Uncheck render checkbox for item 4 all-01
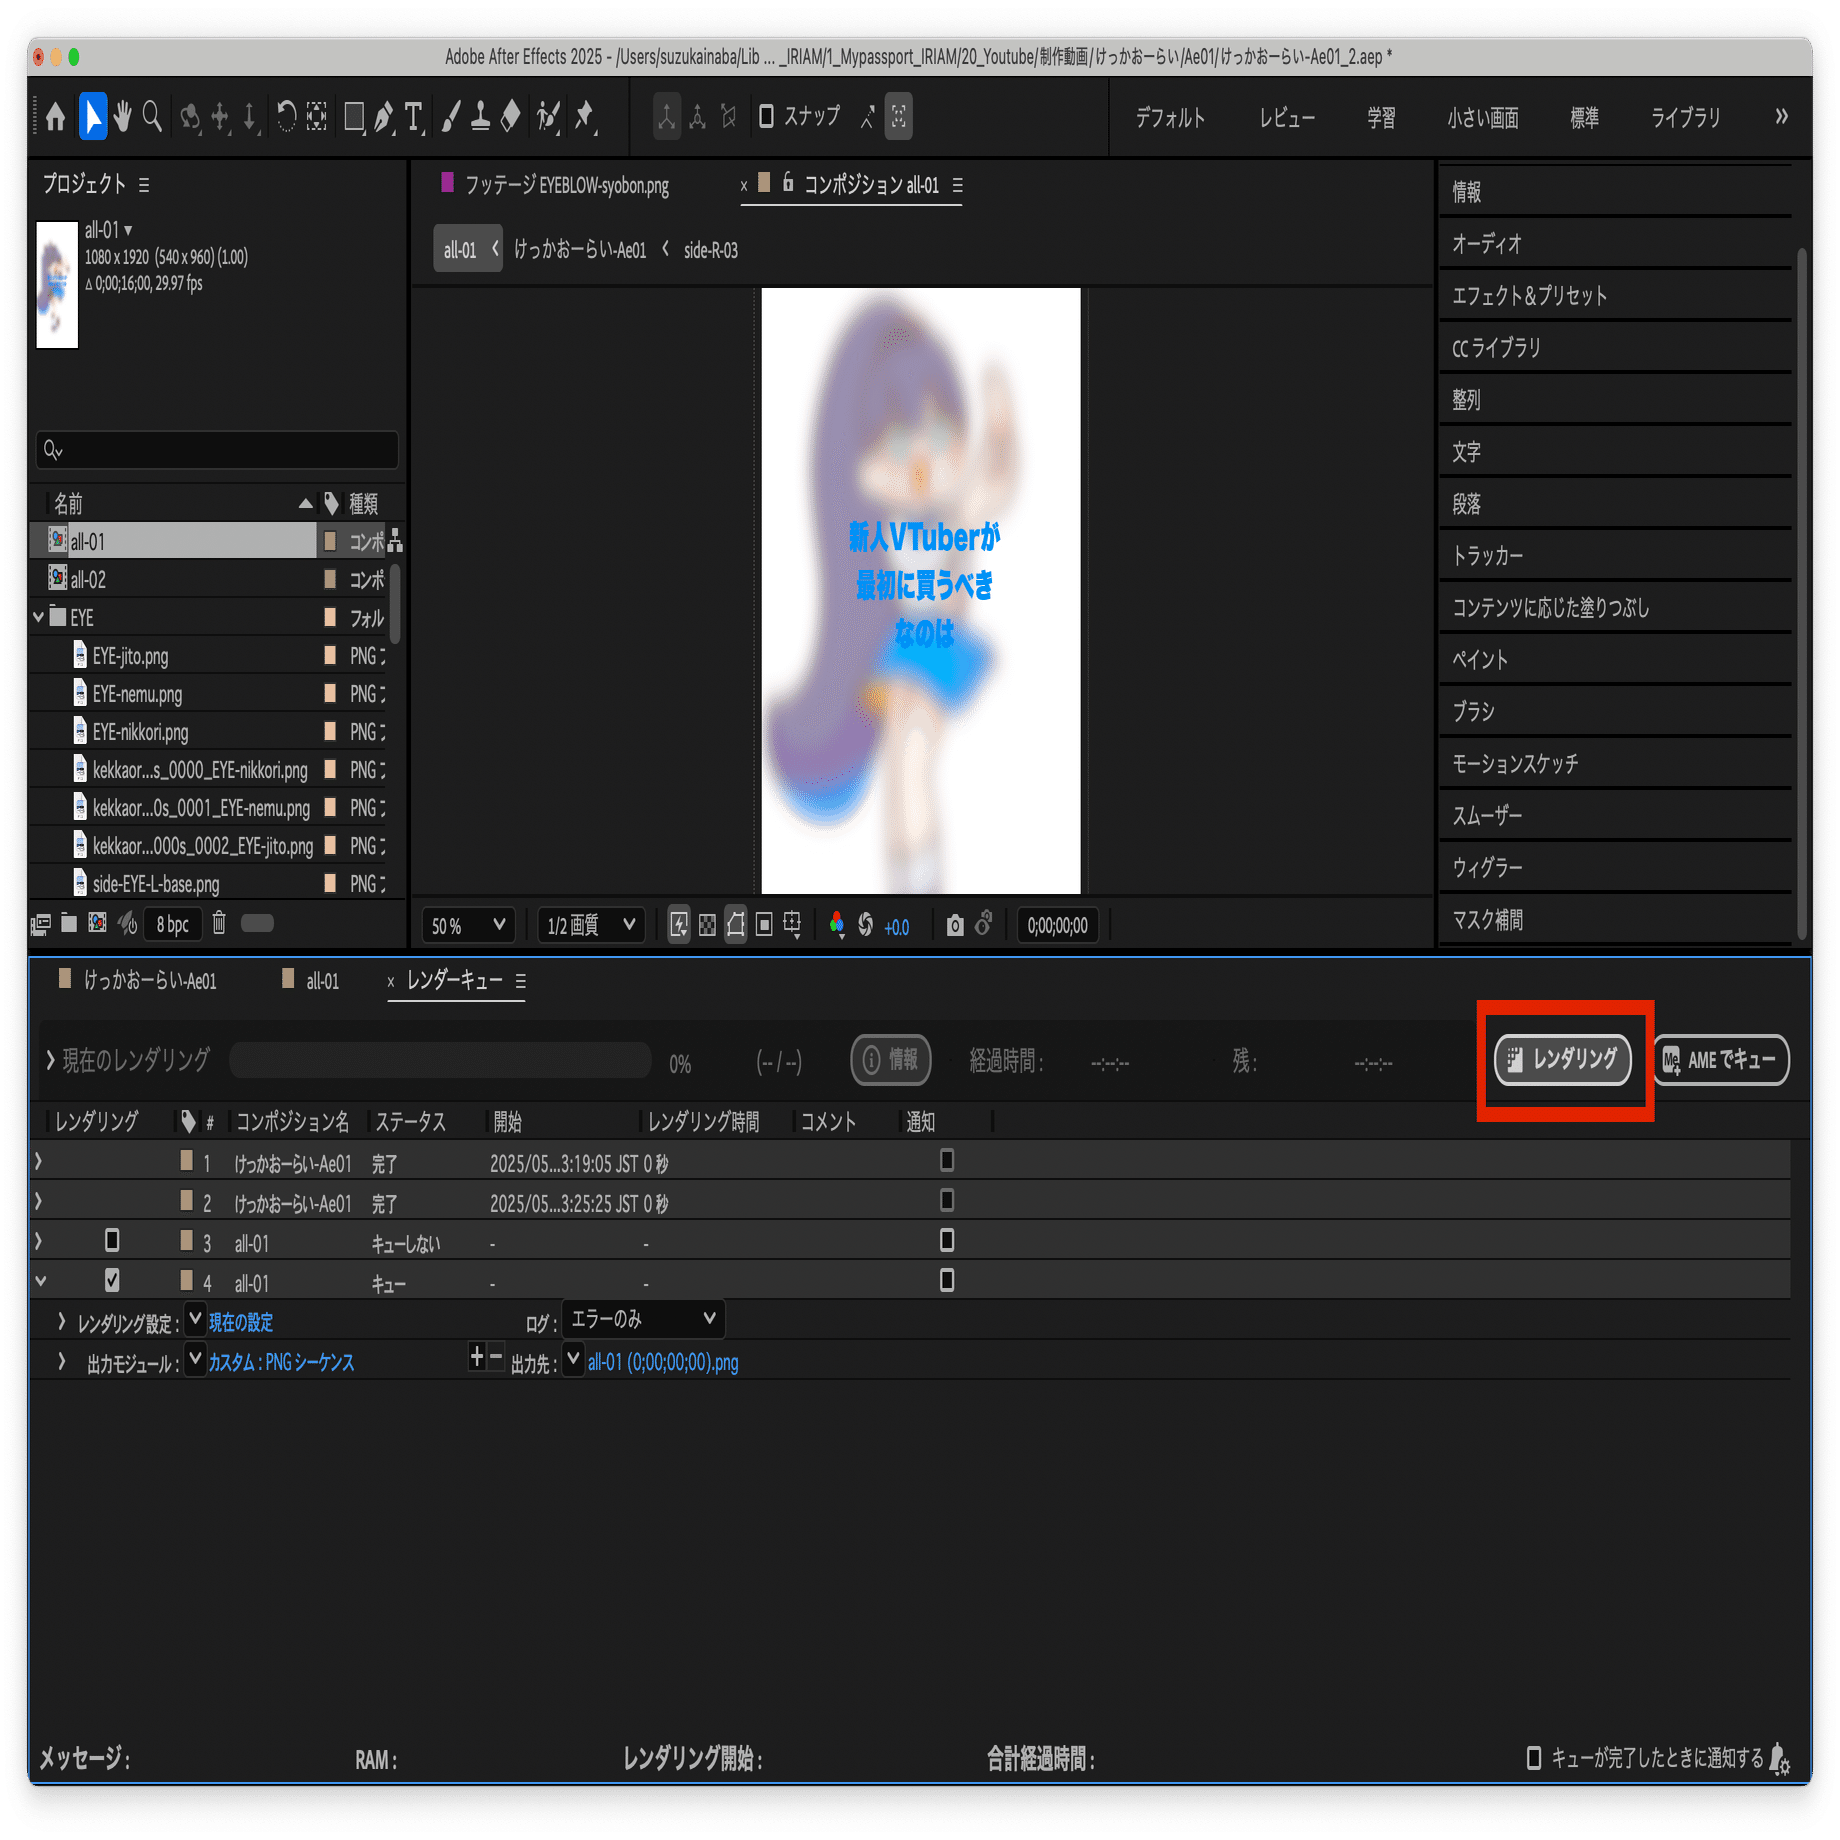This screenshot has height=1840, width=1840. [112, 1280]
